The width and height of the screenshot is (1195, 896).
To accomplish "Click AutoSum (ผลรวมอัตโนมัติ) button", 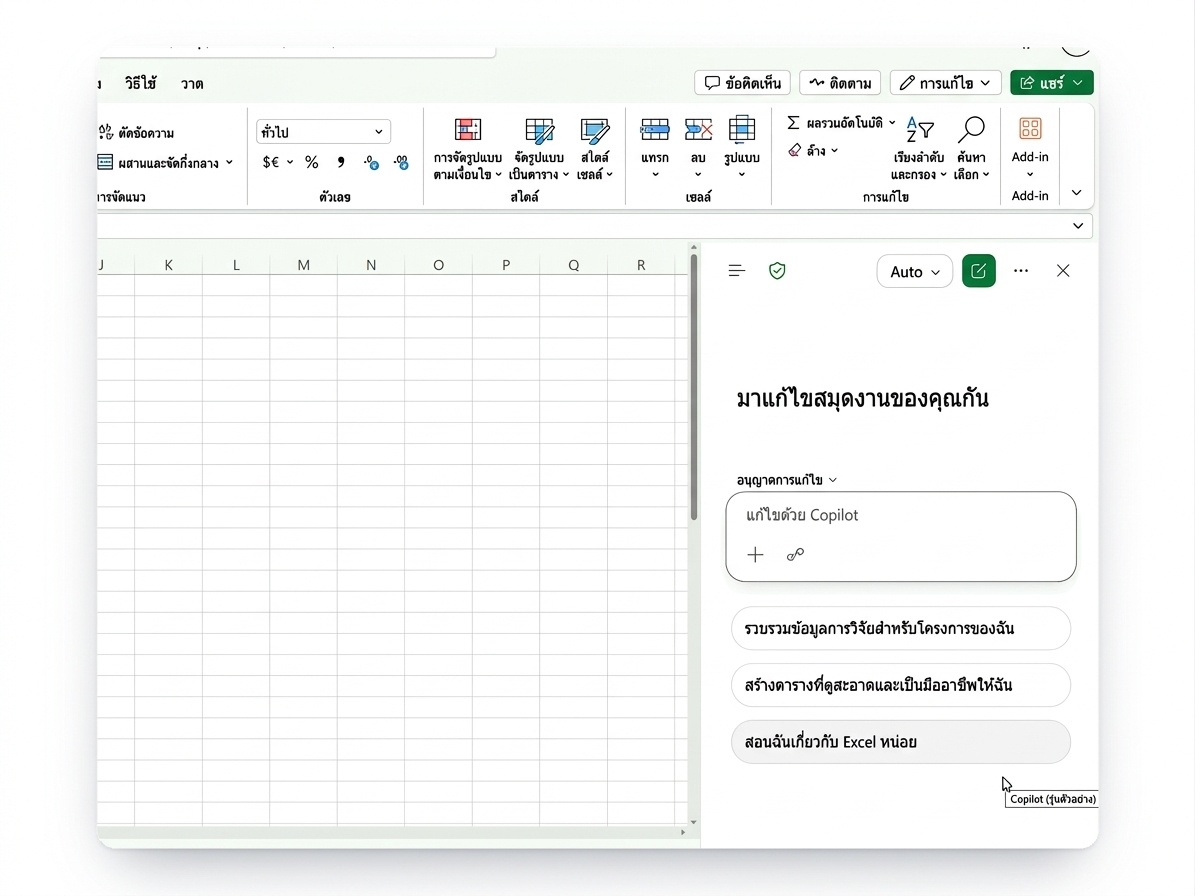I will 835,123.
